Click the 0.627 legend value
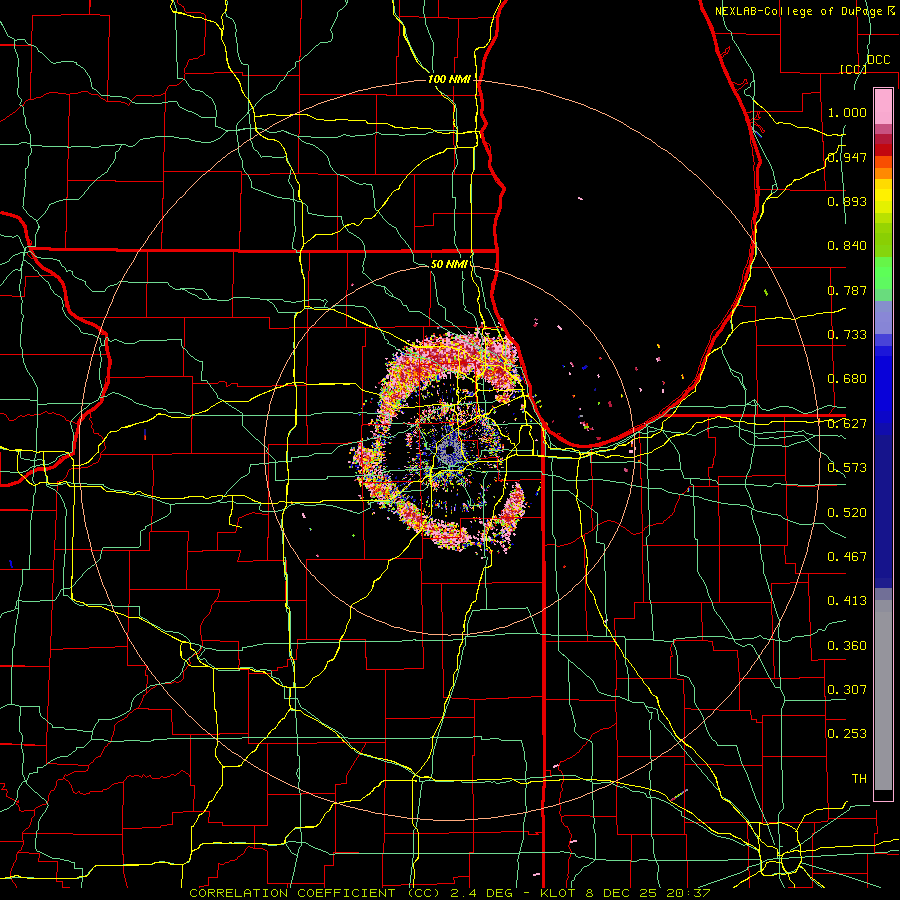Screen dimensions: 900x900 click(847, 424)
